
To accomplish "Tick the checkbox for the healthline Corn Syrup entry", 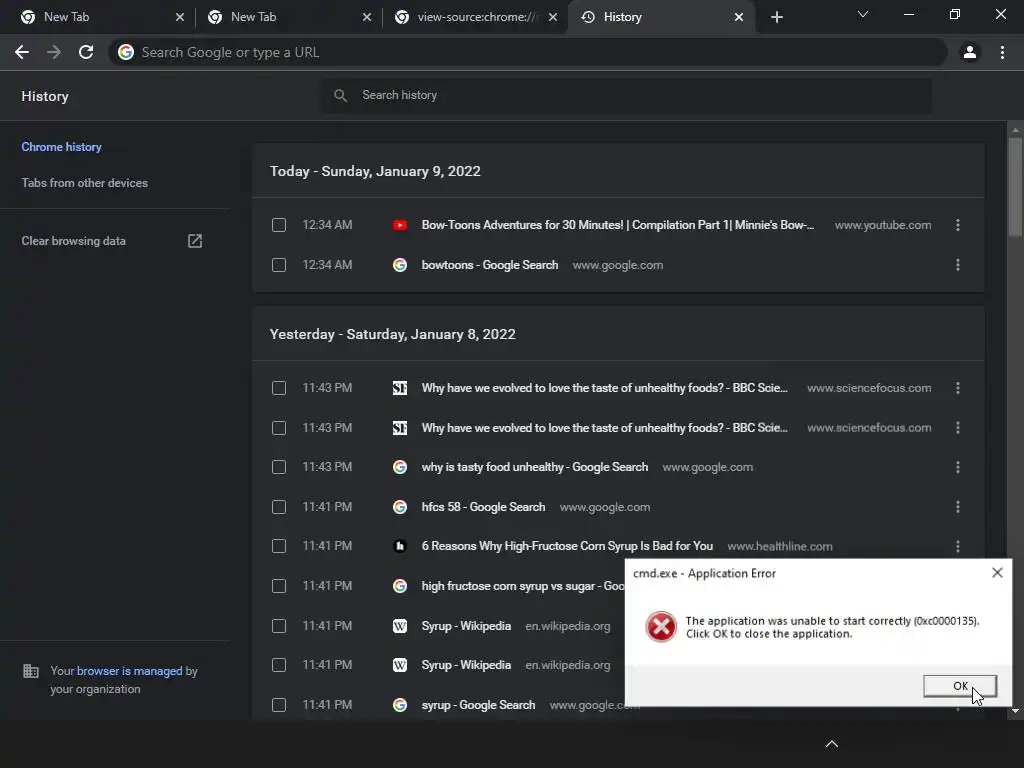I will pyautogui.click(x=279, y=546).
